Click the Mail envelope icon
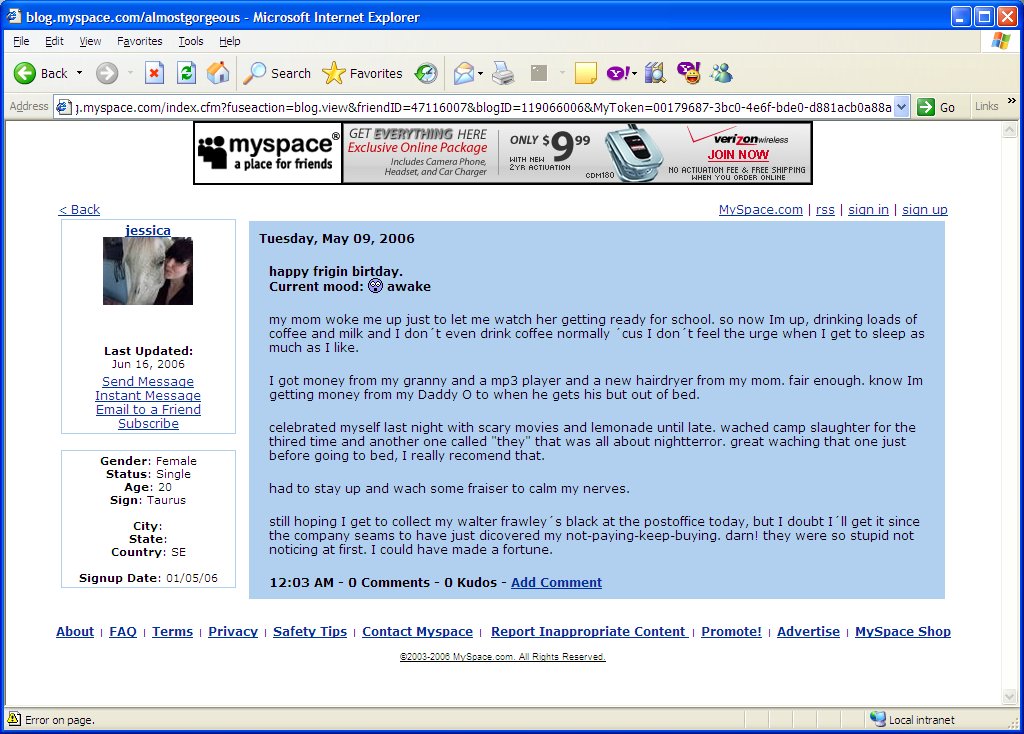 464,73
